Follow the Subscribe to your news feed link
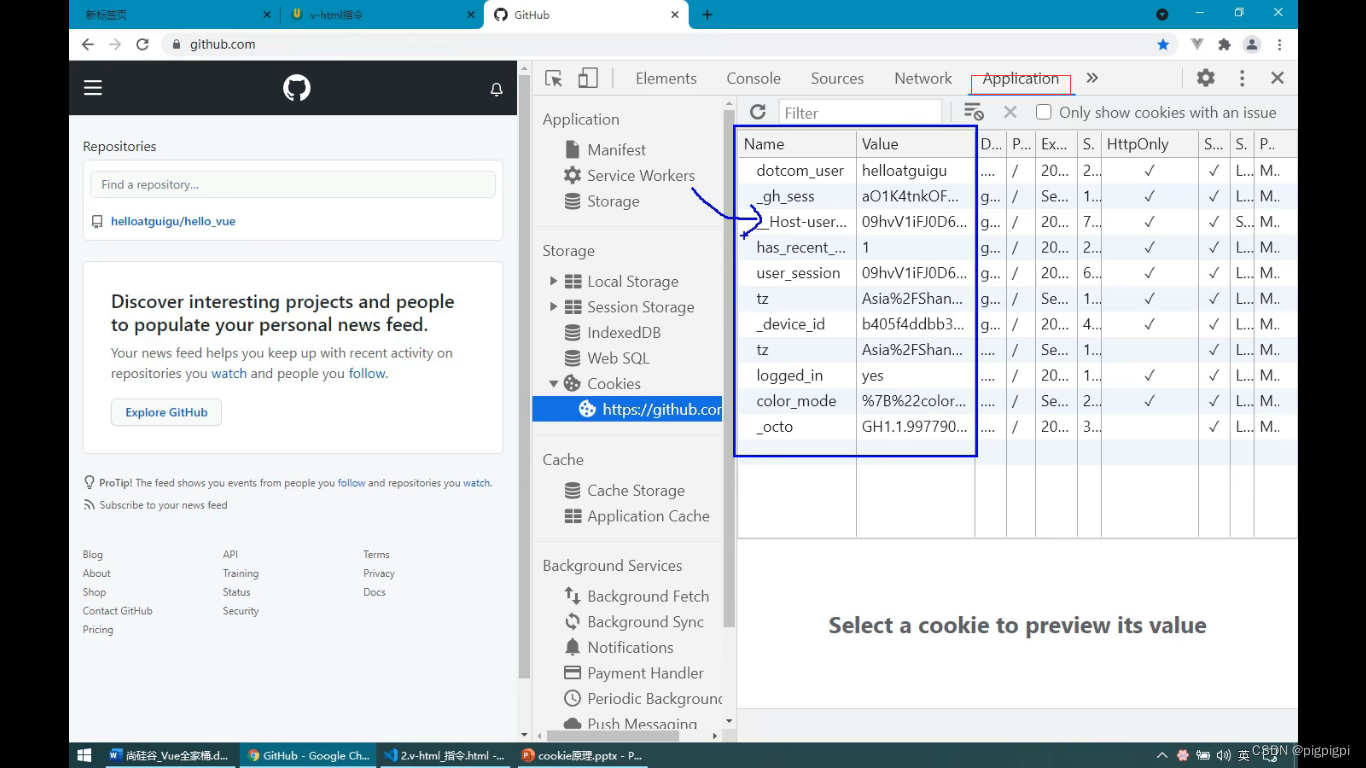 (163, 505)
